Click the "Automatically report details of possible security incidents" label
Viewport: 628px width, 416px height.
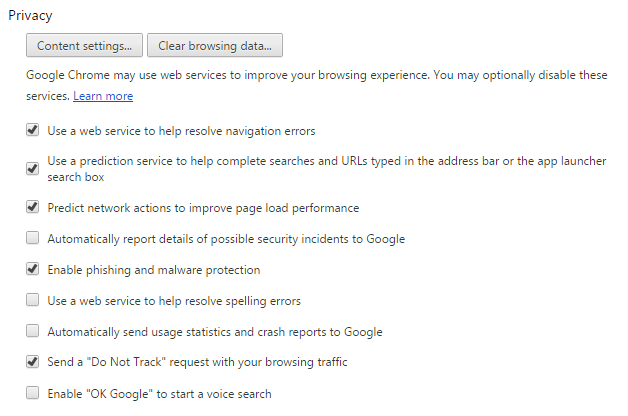226,239
